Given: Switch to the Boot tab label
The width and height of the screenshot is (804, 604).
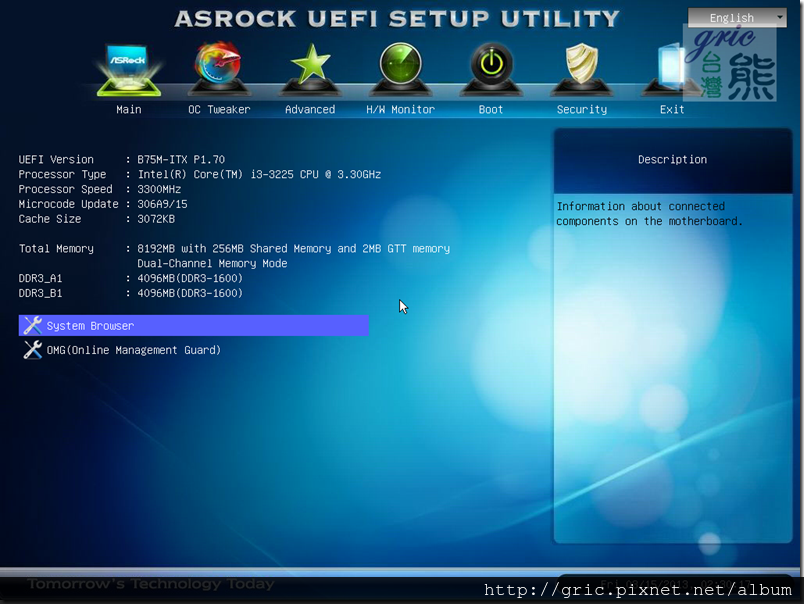Looking at the screenshot, I should click(x=491, y=109).
